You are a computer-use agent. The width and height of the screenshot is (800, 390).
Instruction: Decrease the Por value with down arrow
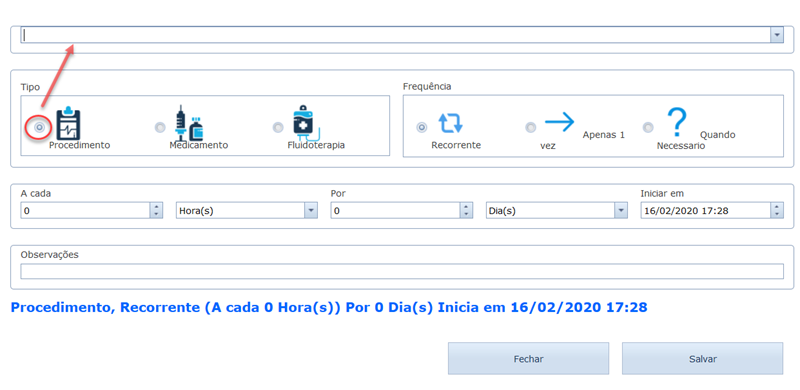466,214
